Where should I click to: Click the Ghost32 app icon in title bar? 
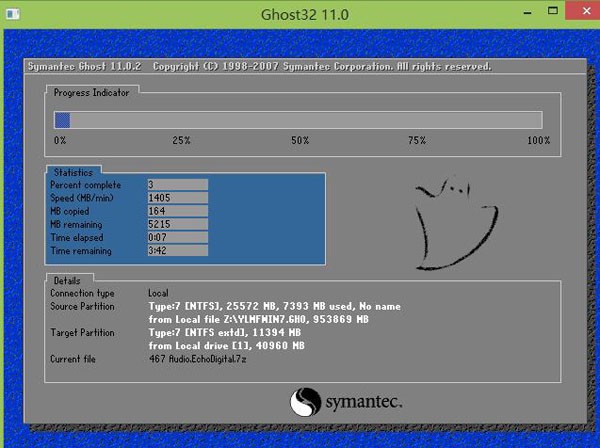pyautogui.click(x=13, y=14)
